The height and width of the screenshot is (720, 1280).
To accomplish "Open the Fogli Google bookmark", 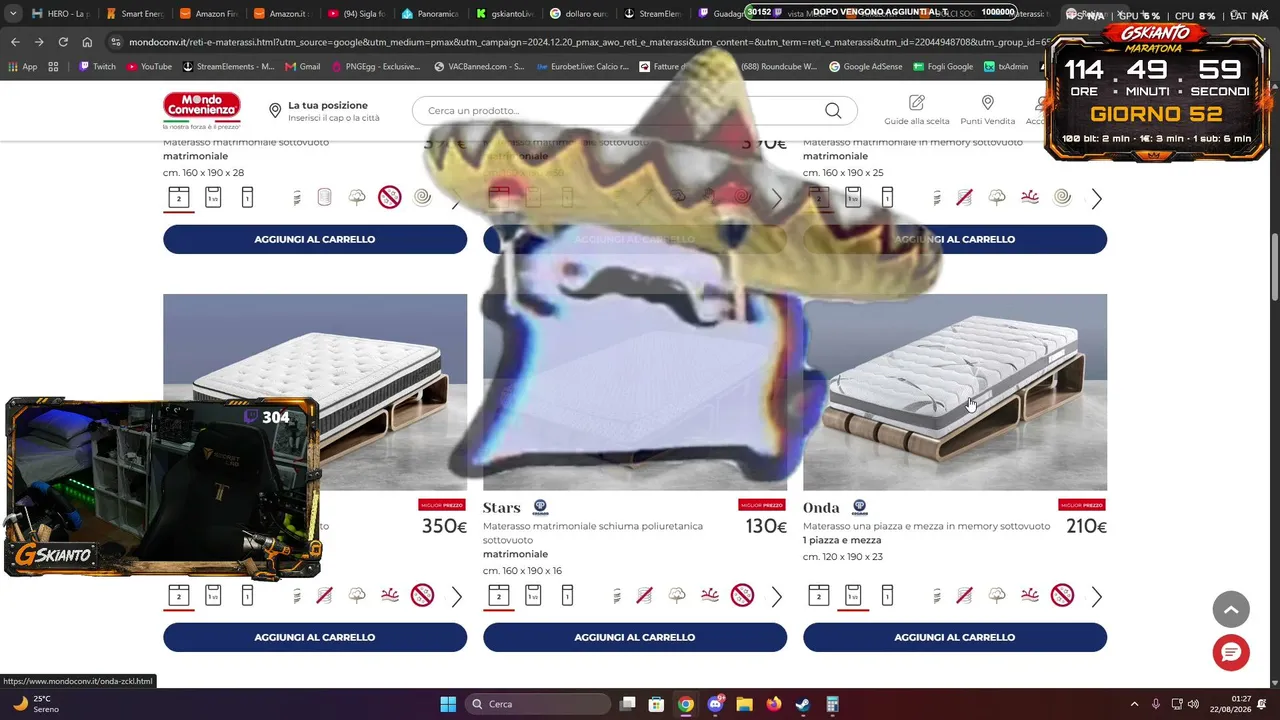I will (x=945, y=66).
